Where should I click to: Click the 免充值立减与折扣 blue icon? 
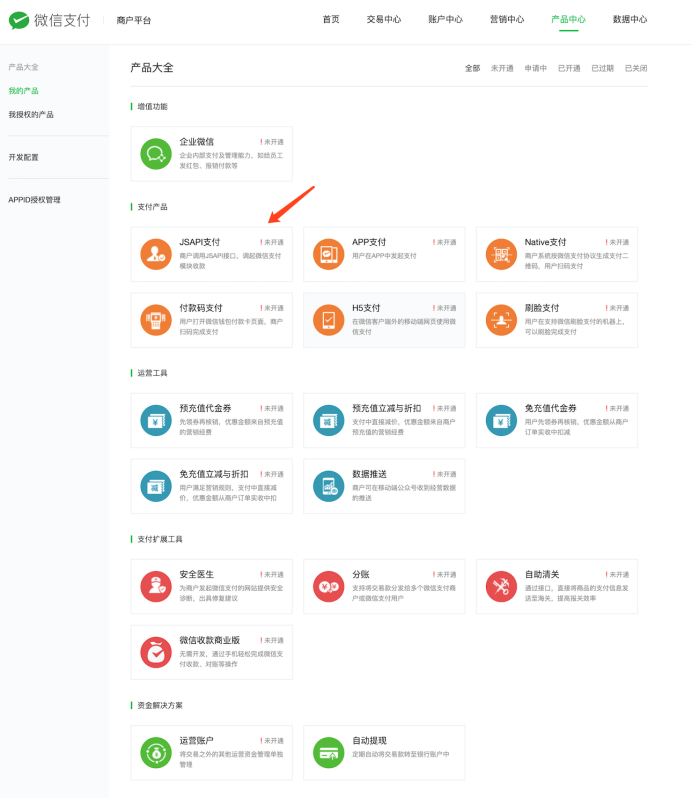[156, 486]
